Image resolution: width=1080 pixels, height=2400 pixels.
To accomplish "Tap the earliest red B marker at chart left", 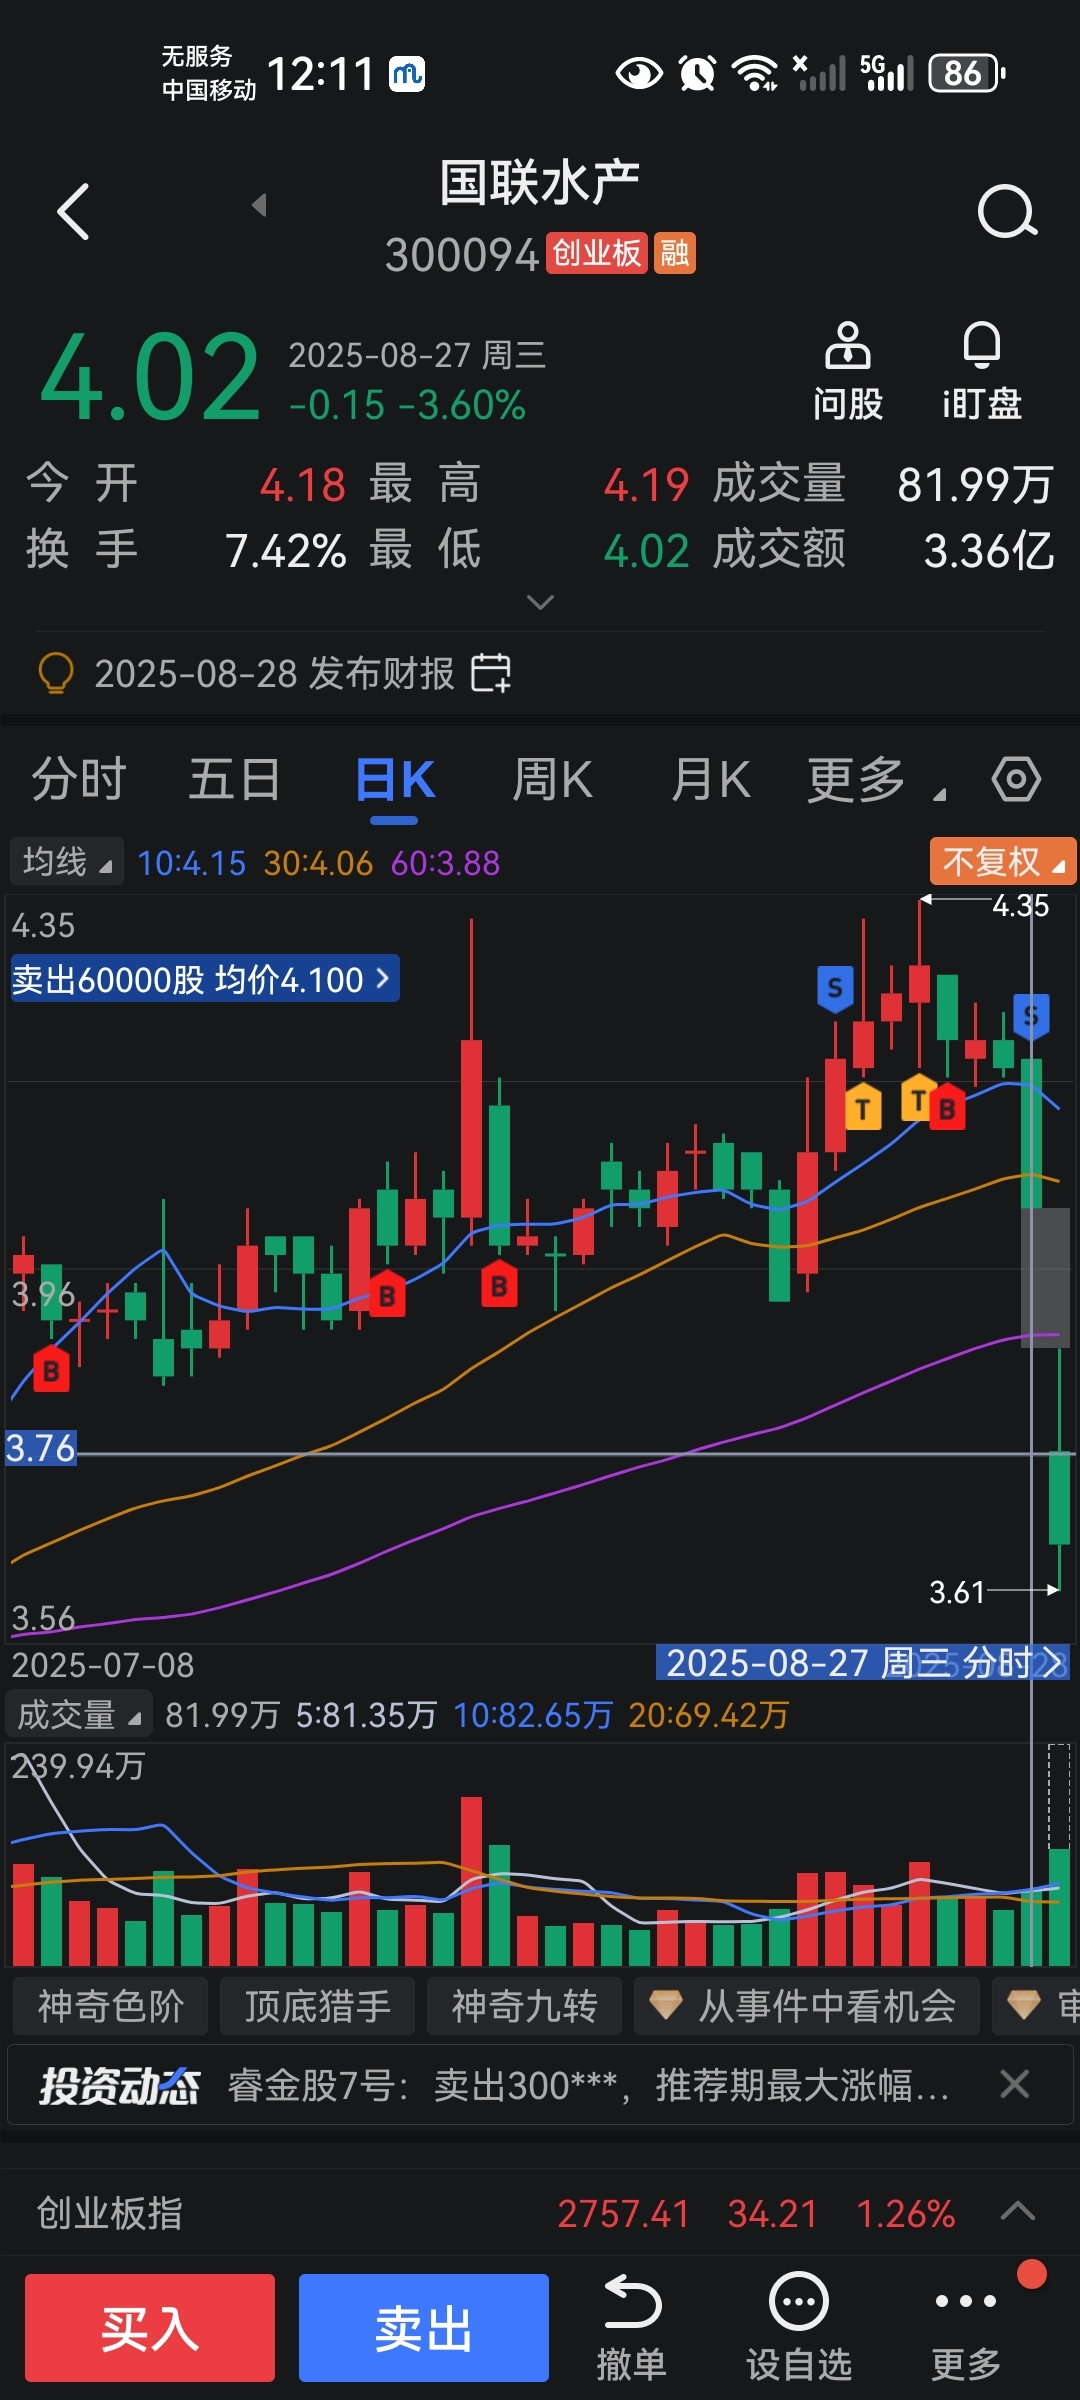I will pyautogui.click(x=51, y=1369).
